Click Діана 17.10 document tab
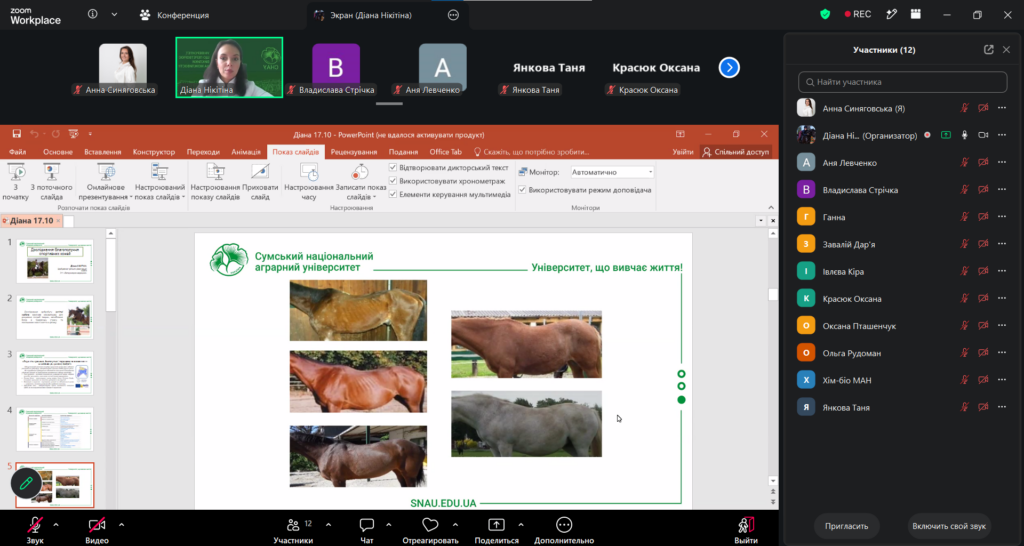The width and height of the screenshot is (1024, 546). point(31,221)
